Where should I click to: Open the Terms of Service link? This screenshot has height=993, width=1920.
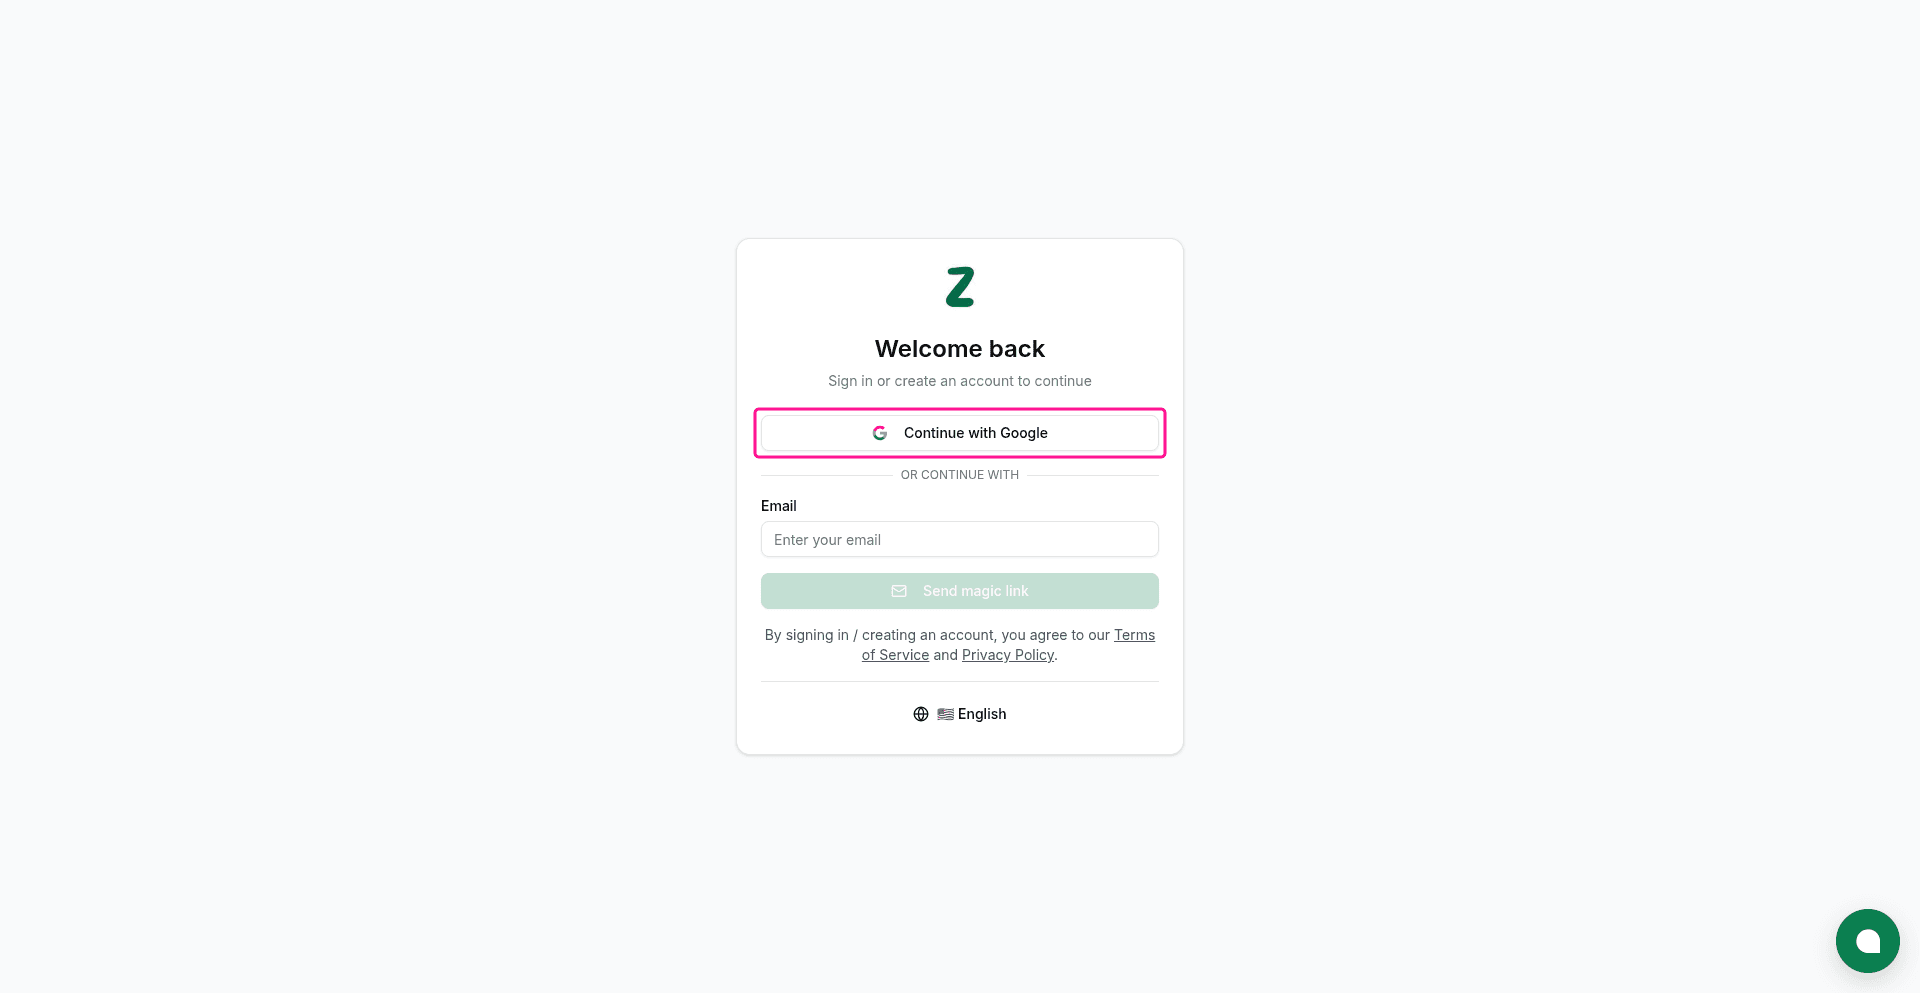point(1134,634)
